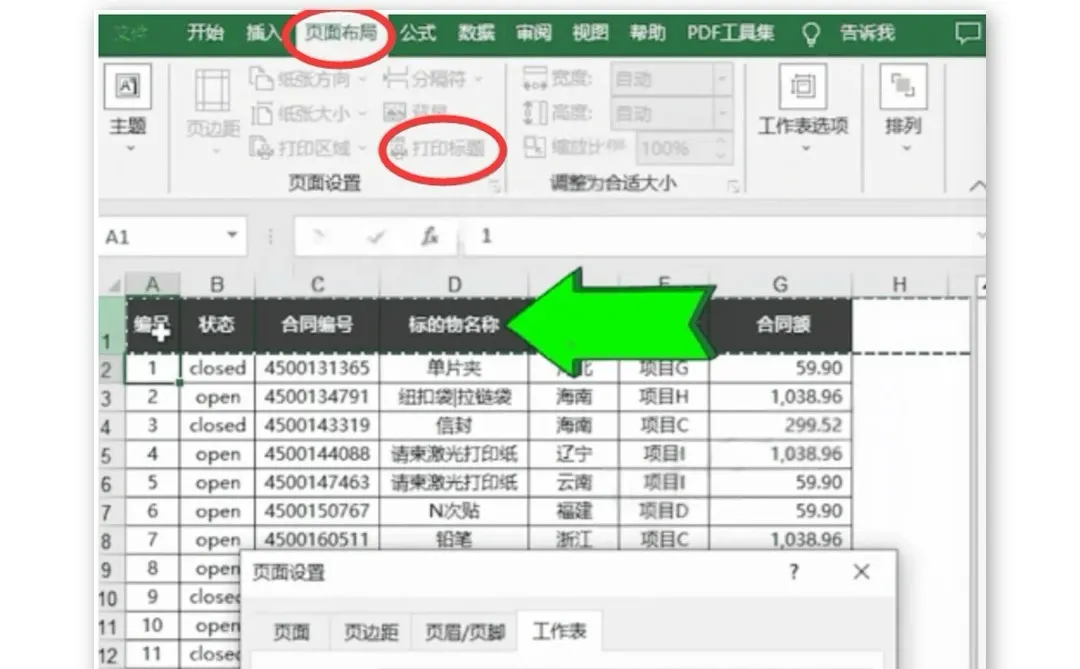The image size is (1080, 669).
Task: Increase 缩放比例 with the up stepper
Action: pyautogui.click(x=721, y=142)
